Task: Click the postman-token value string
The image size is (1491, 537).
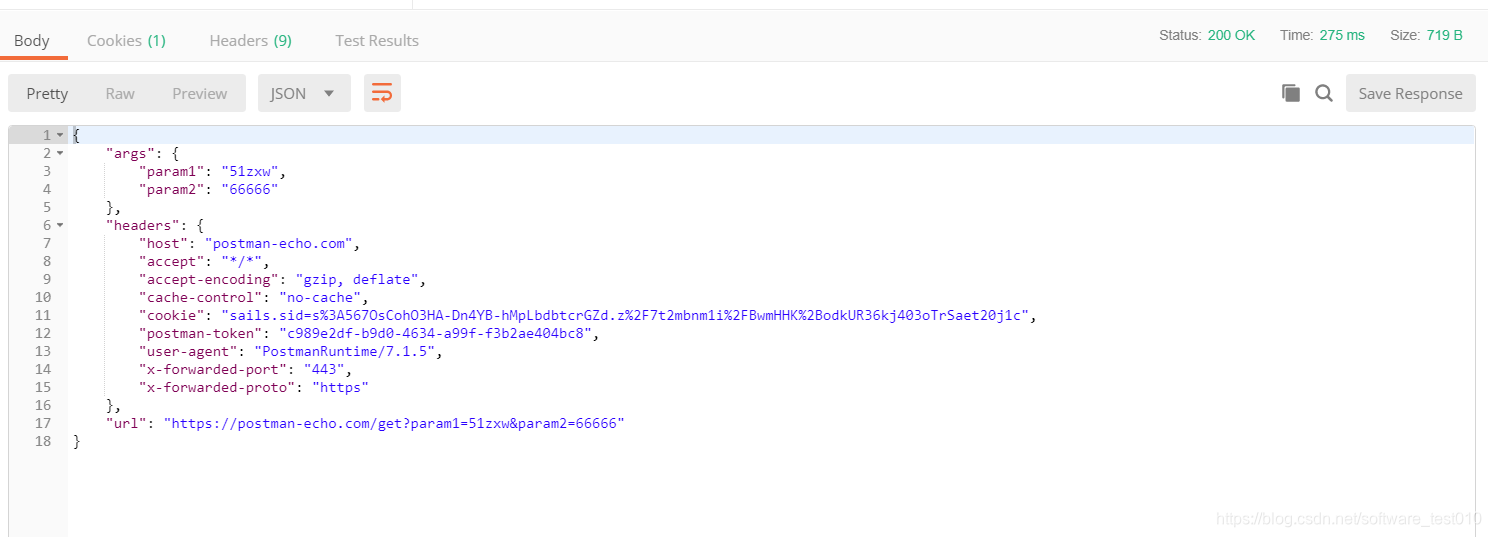Action: coord(435,333)
